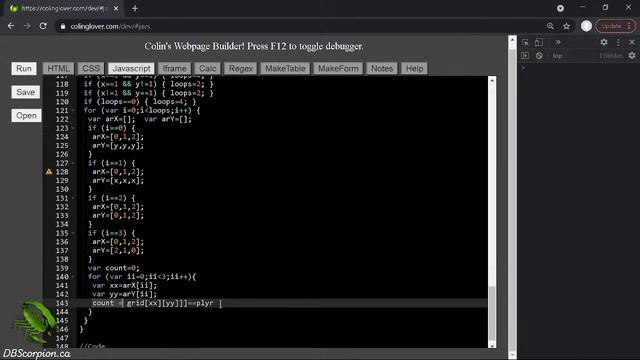This screenshot has height=360, width=640.
Task: Click the page scrollbar up arrow
Action: pos(512,40)
